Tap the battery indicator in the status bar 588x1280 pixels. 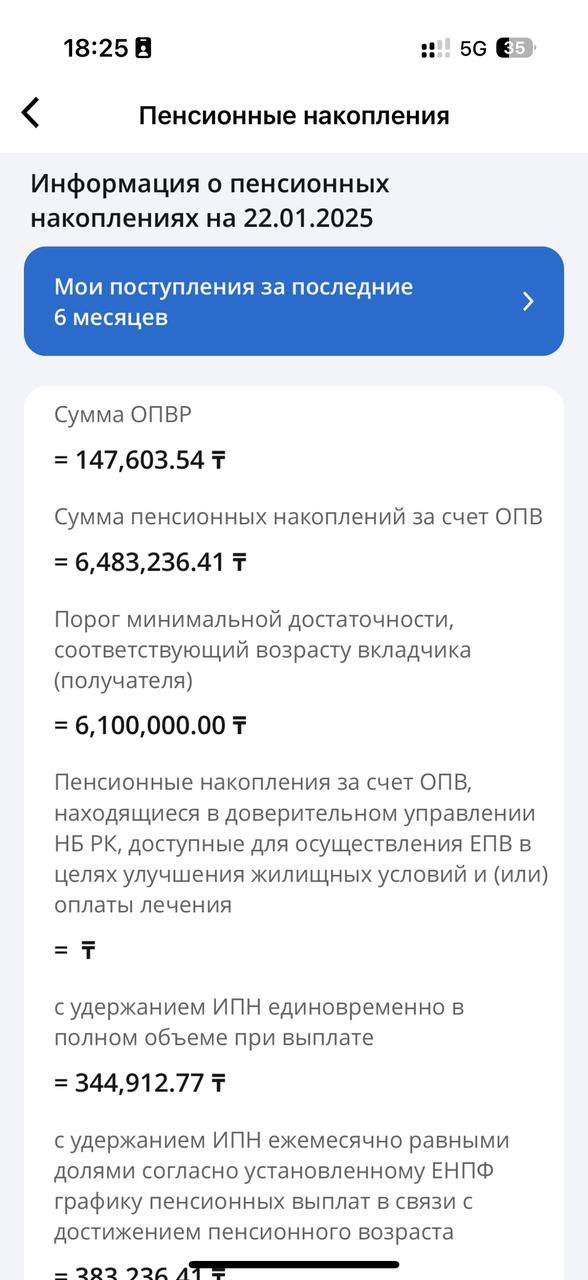click(516, 48)
